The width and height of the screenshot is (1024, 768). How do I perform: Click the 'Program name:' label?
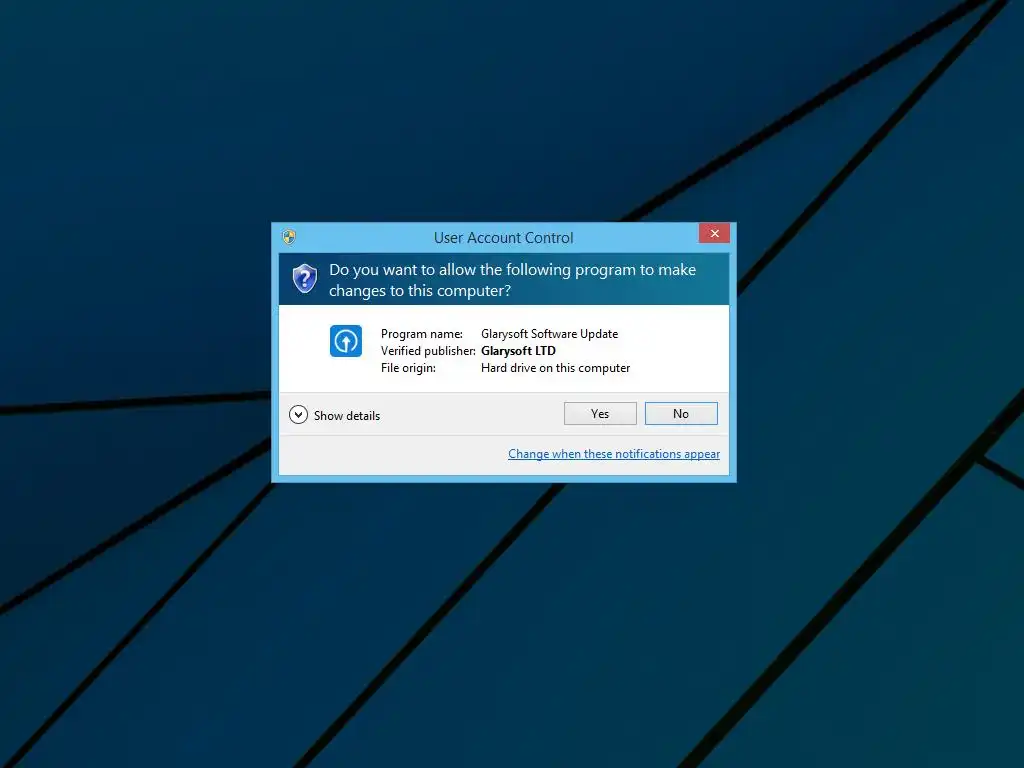tap(422, 334)
